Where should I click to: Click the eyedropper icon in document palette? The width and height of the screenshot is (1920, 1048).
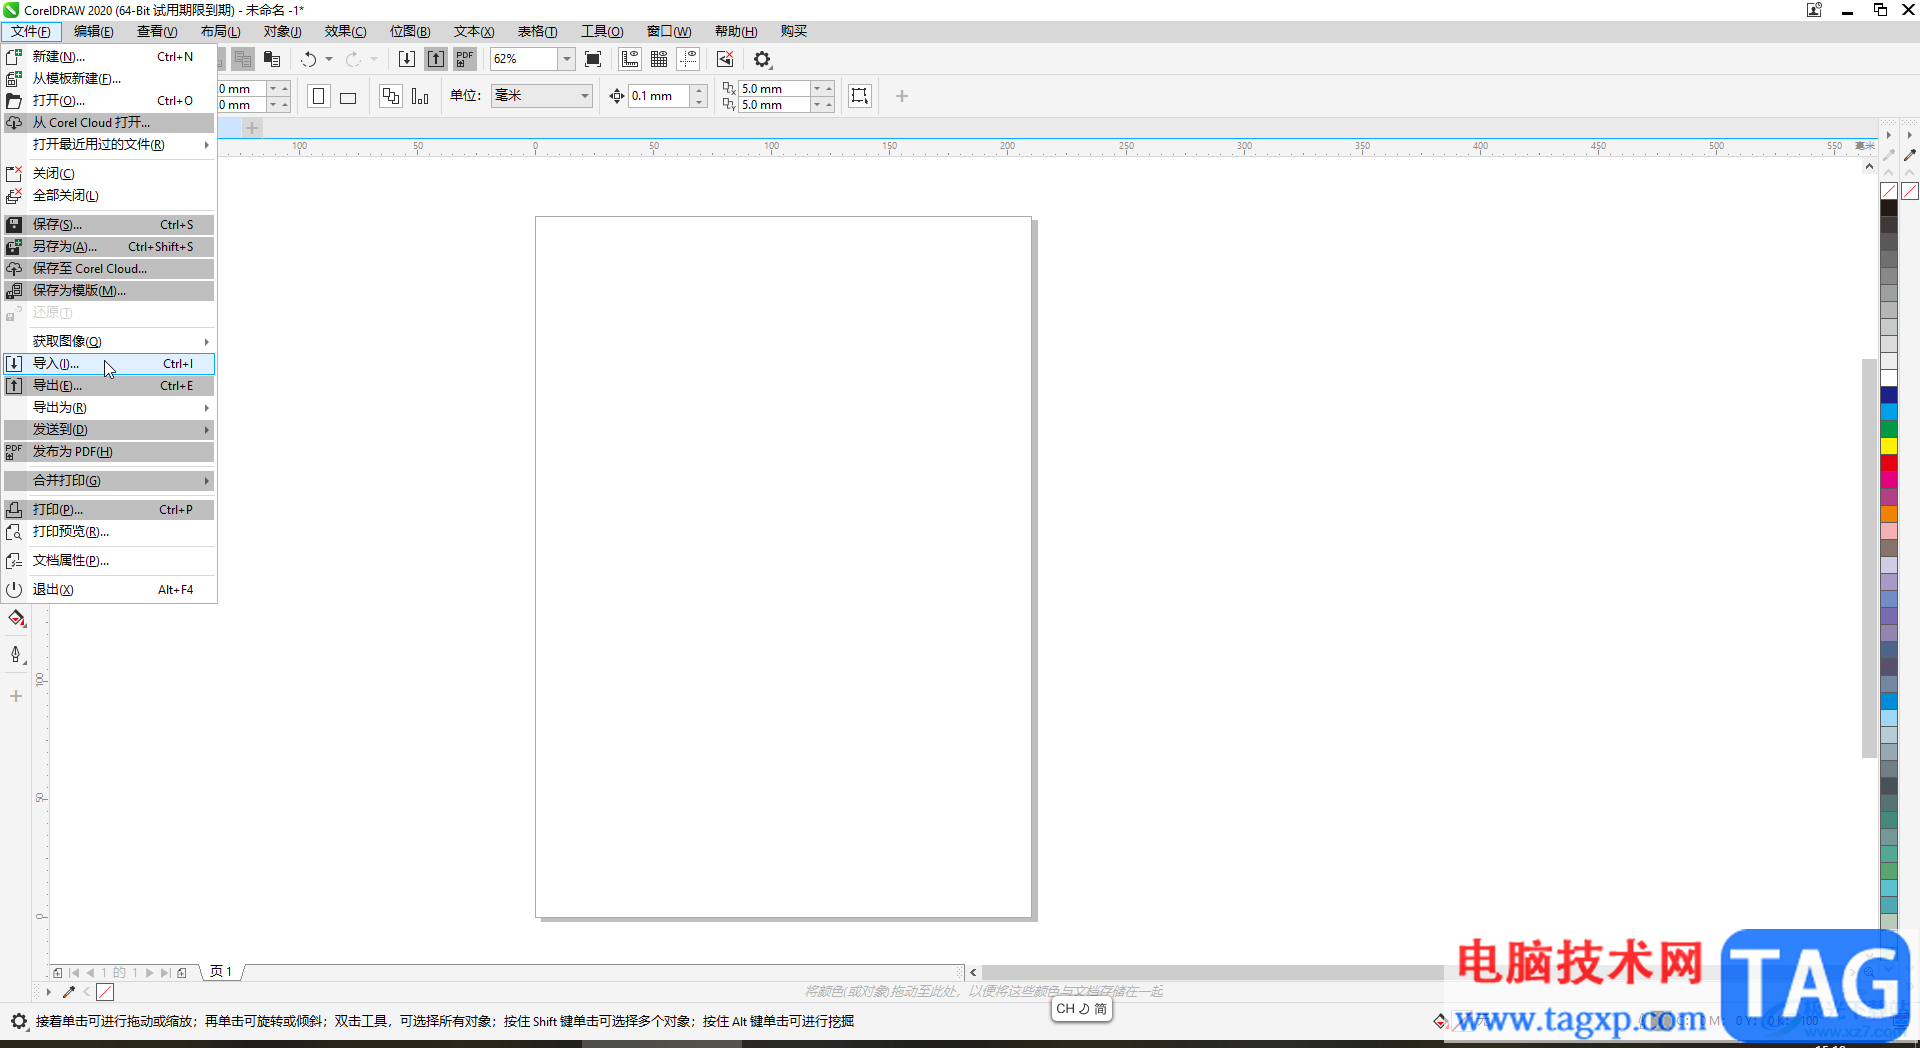point(69,992)
